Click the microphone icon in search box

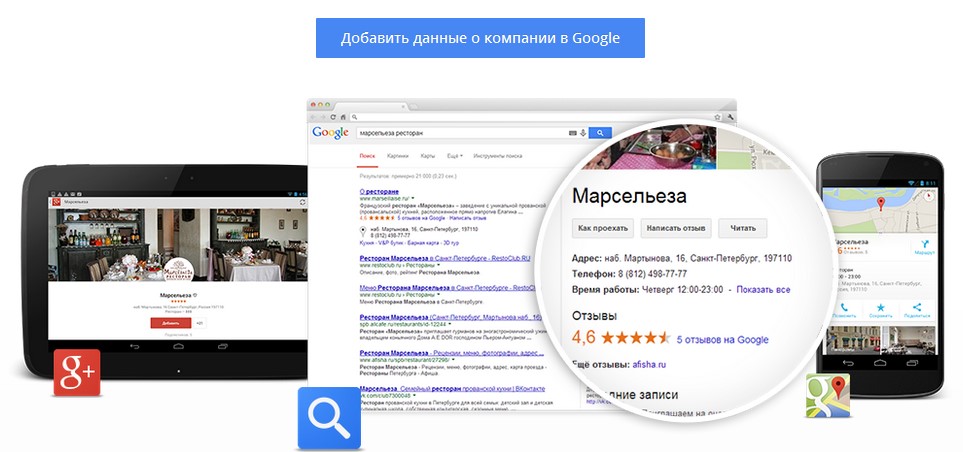click(583, 133)
